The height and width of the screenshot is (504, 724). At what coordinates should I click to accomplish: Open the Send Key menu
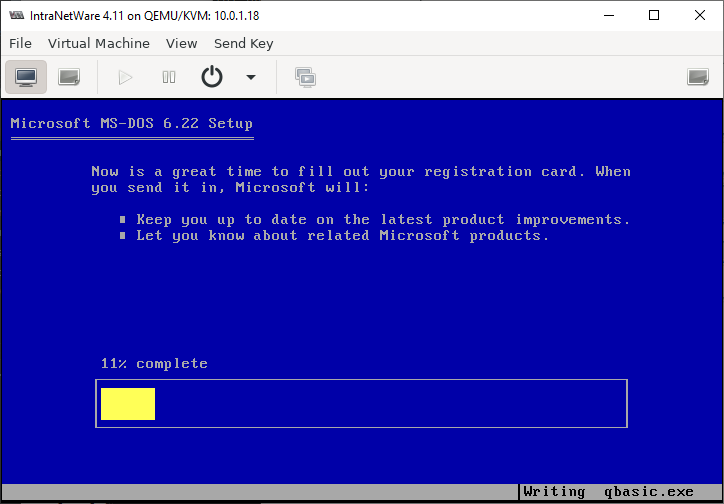click(x=243, y=43)
